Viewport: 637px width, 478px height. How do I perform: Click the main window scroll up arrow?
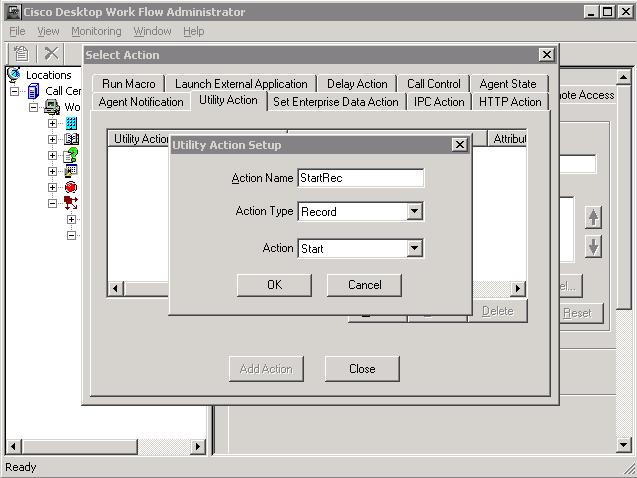tap(624, 77)
